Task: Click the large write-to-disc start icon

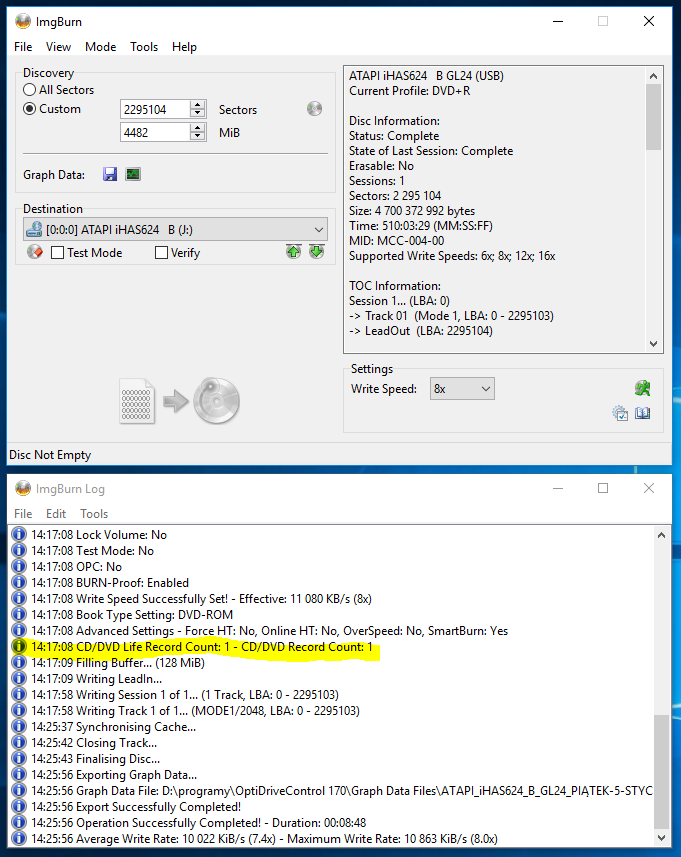Action: click(180, 401)
